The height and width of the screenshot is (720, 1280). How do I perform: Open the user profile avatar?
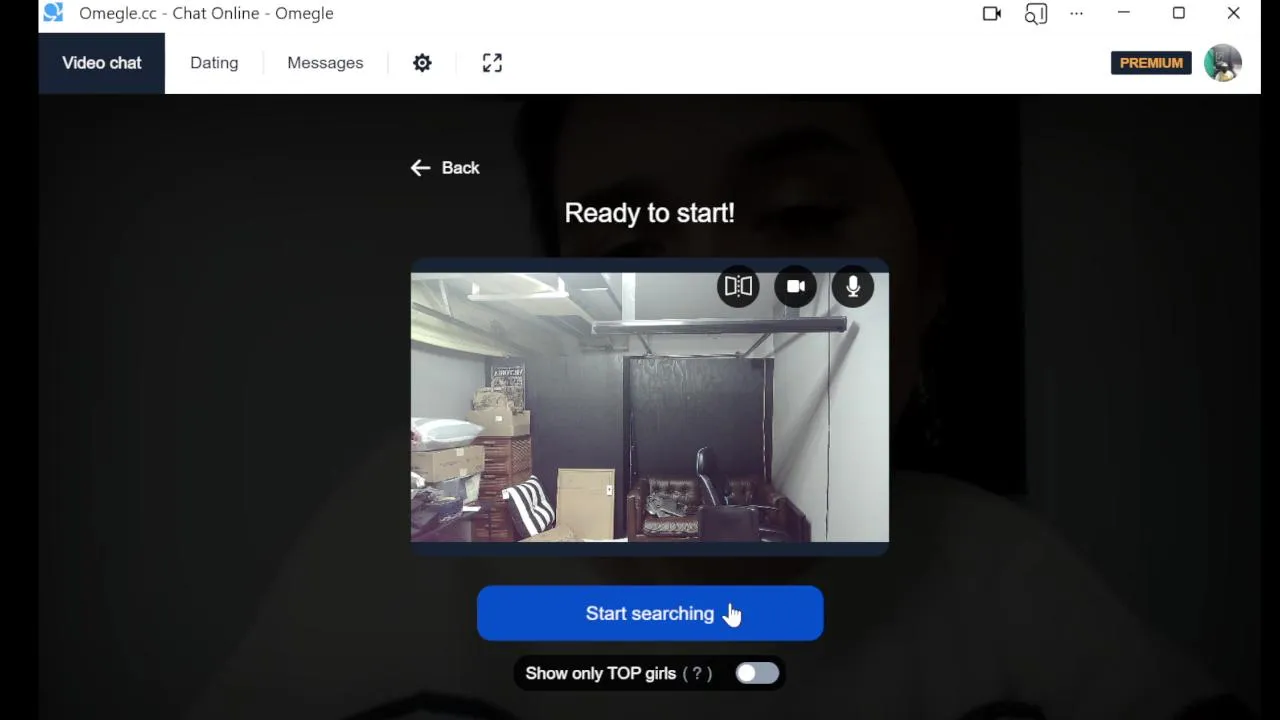click(x=1223, y=63)
